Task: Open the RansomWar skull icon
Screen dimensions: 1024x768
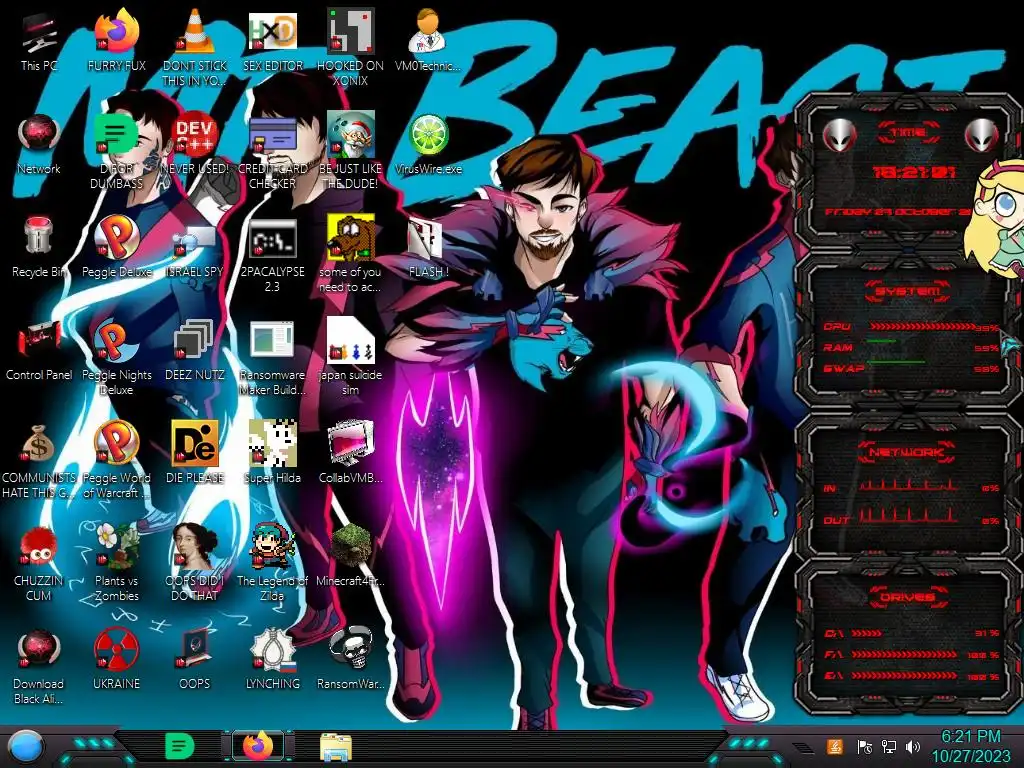Action: (x=350, y=659)
